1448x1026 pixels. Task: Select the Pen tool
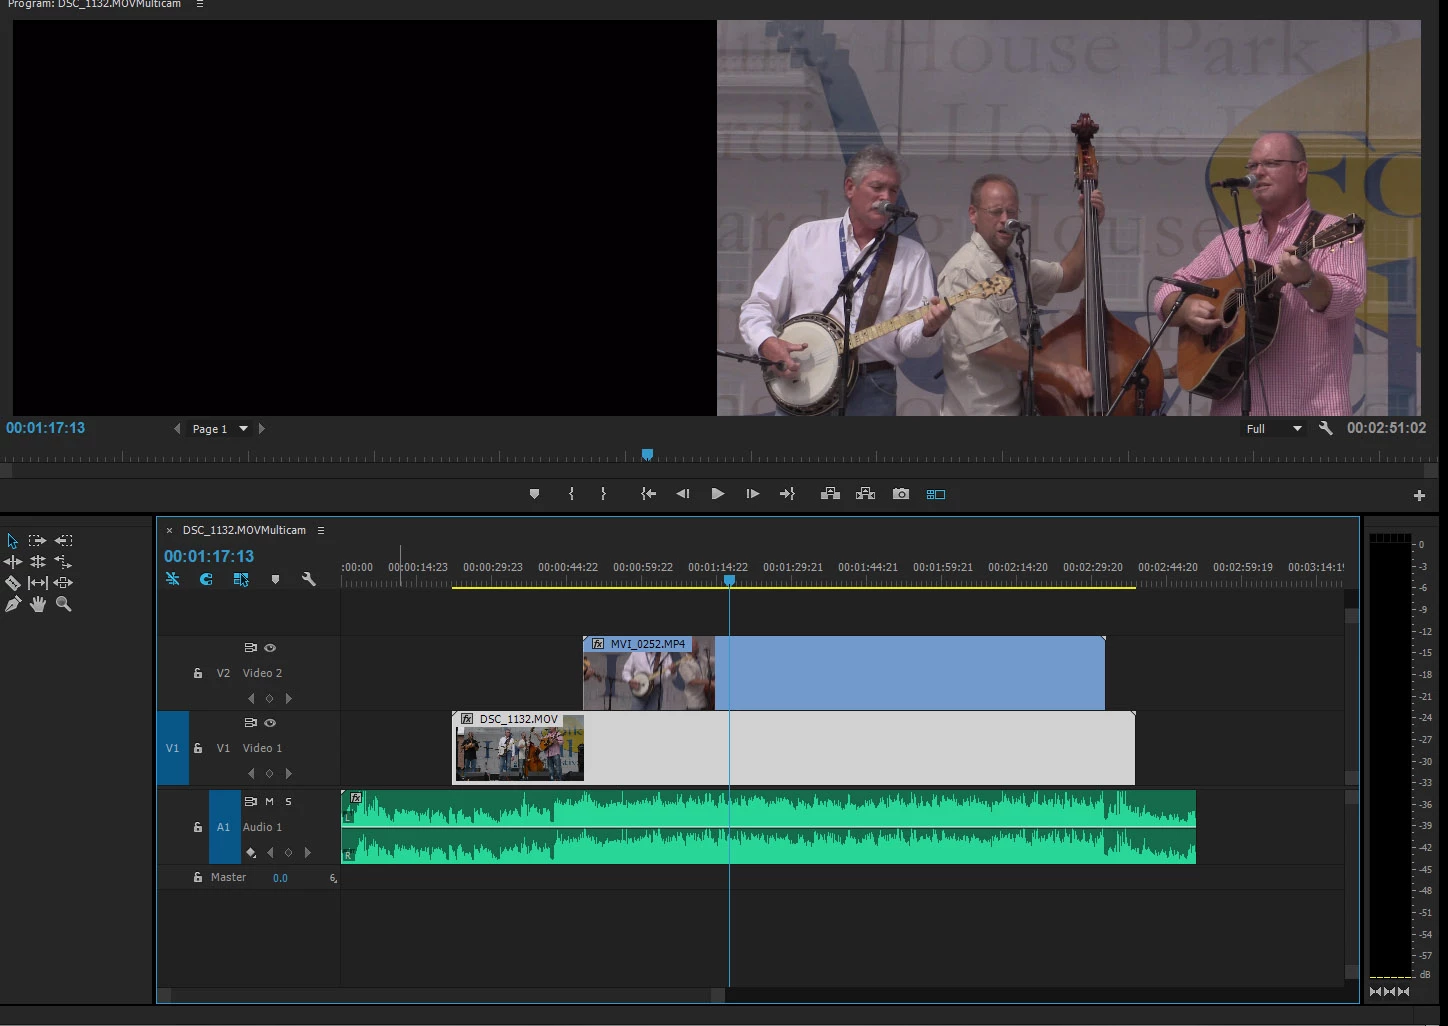point(12,604)
